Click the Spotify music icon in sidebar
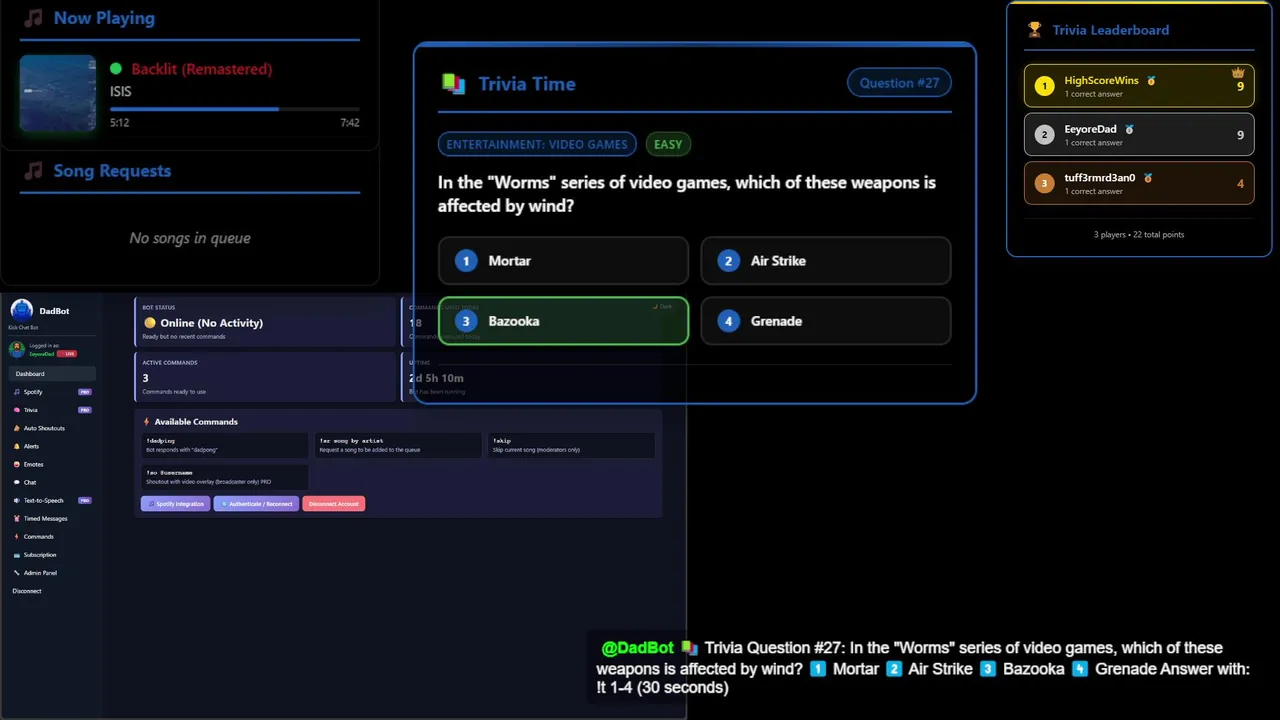Image resolution: width=1280 pixels, height=720 pixels. [16, 392]
